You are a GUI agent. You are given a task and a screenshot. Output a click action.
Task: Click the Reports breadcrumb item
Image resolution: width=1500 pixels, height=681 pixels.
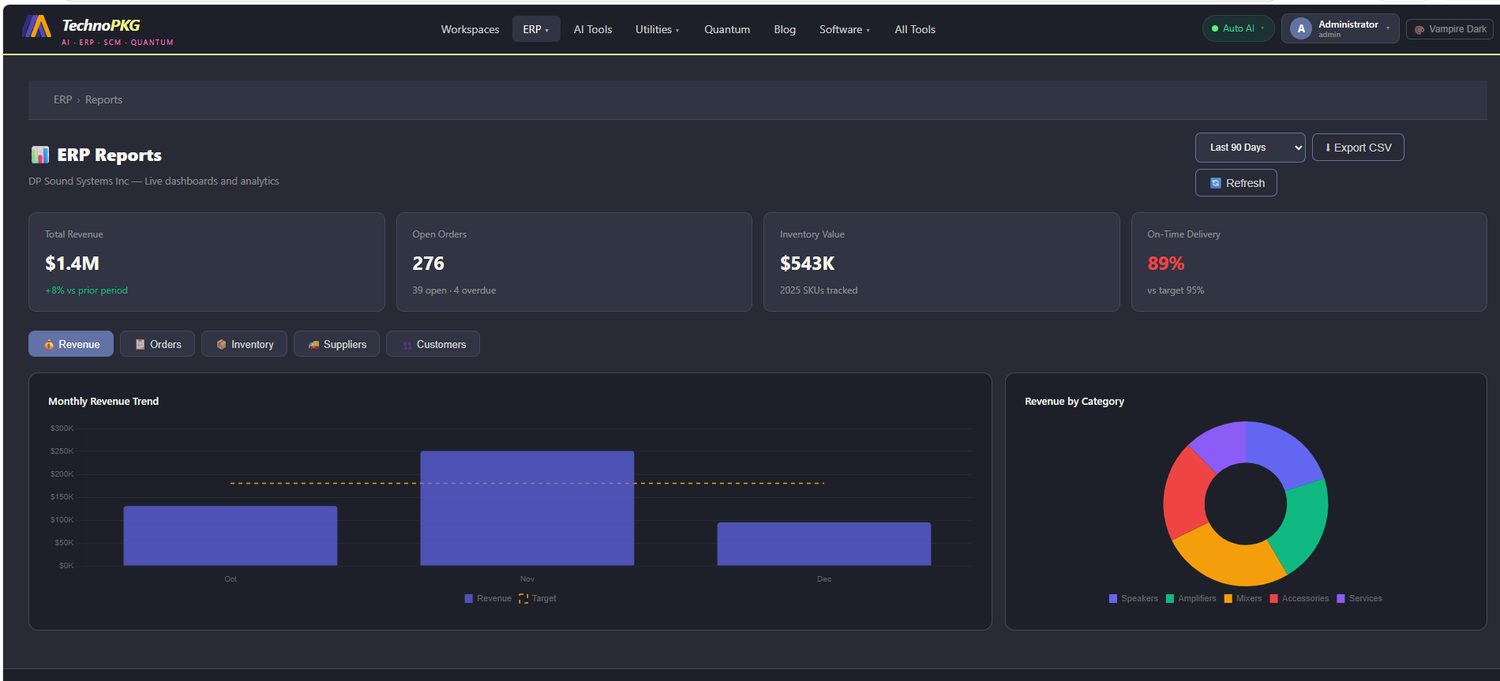click(x=104, y=100)
